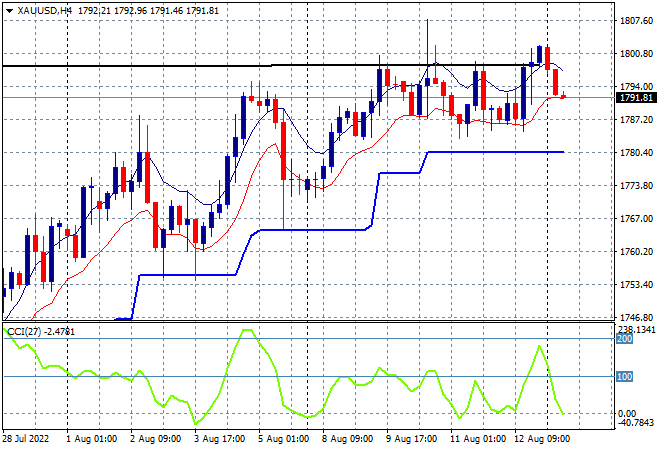Click time axis label 9 Aug 17:00
660x450 pixels.
coord(411,439)
